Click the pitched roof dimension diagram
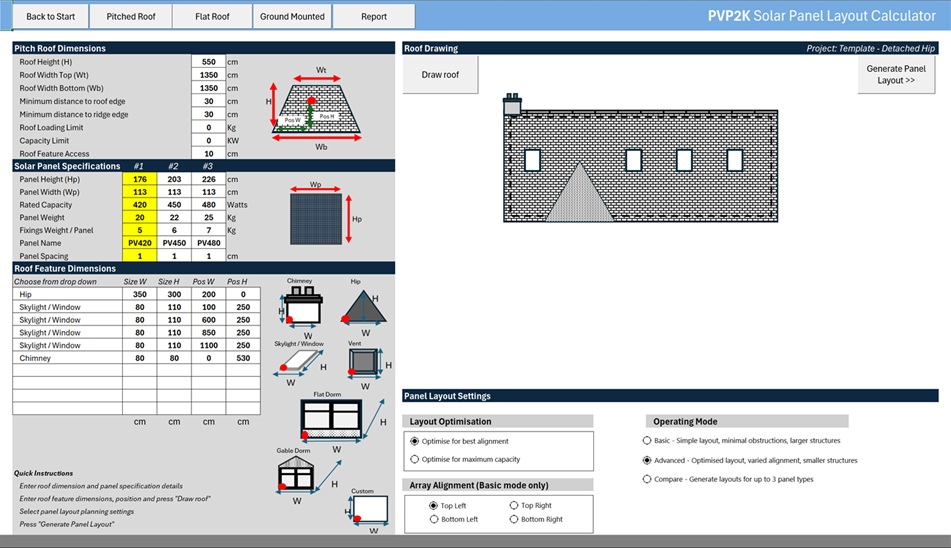The image size is (951, 548). click(x=316, y=107)
